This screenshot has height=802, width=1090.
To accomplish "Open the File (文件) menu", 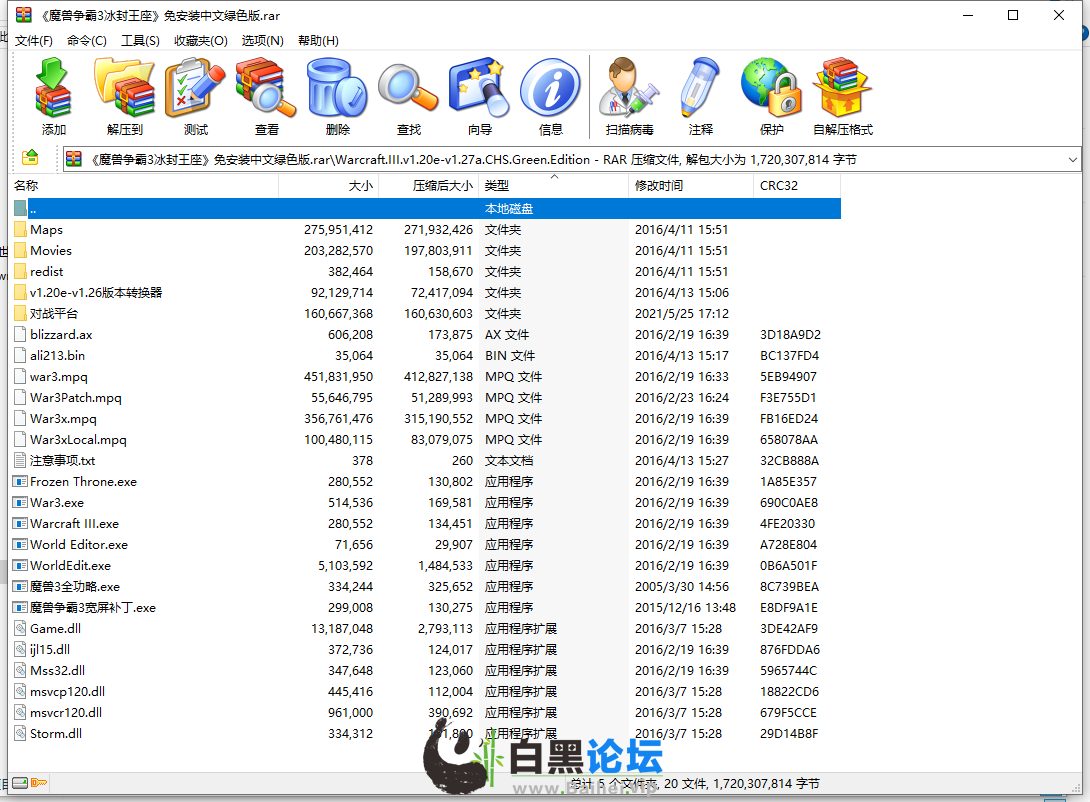I will (33, 40).
